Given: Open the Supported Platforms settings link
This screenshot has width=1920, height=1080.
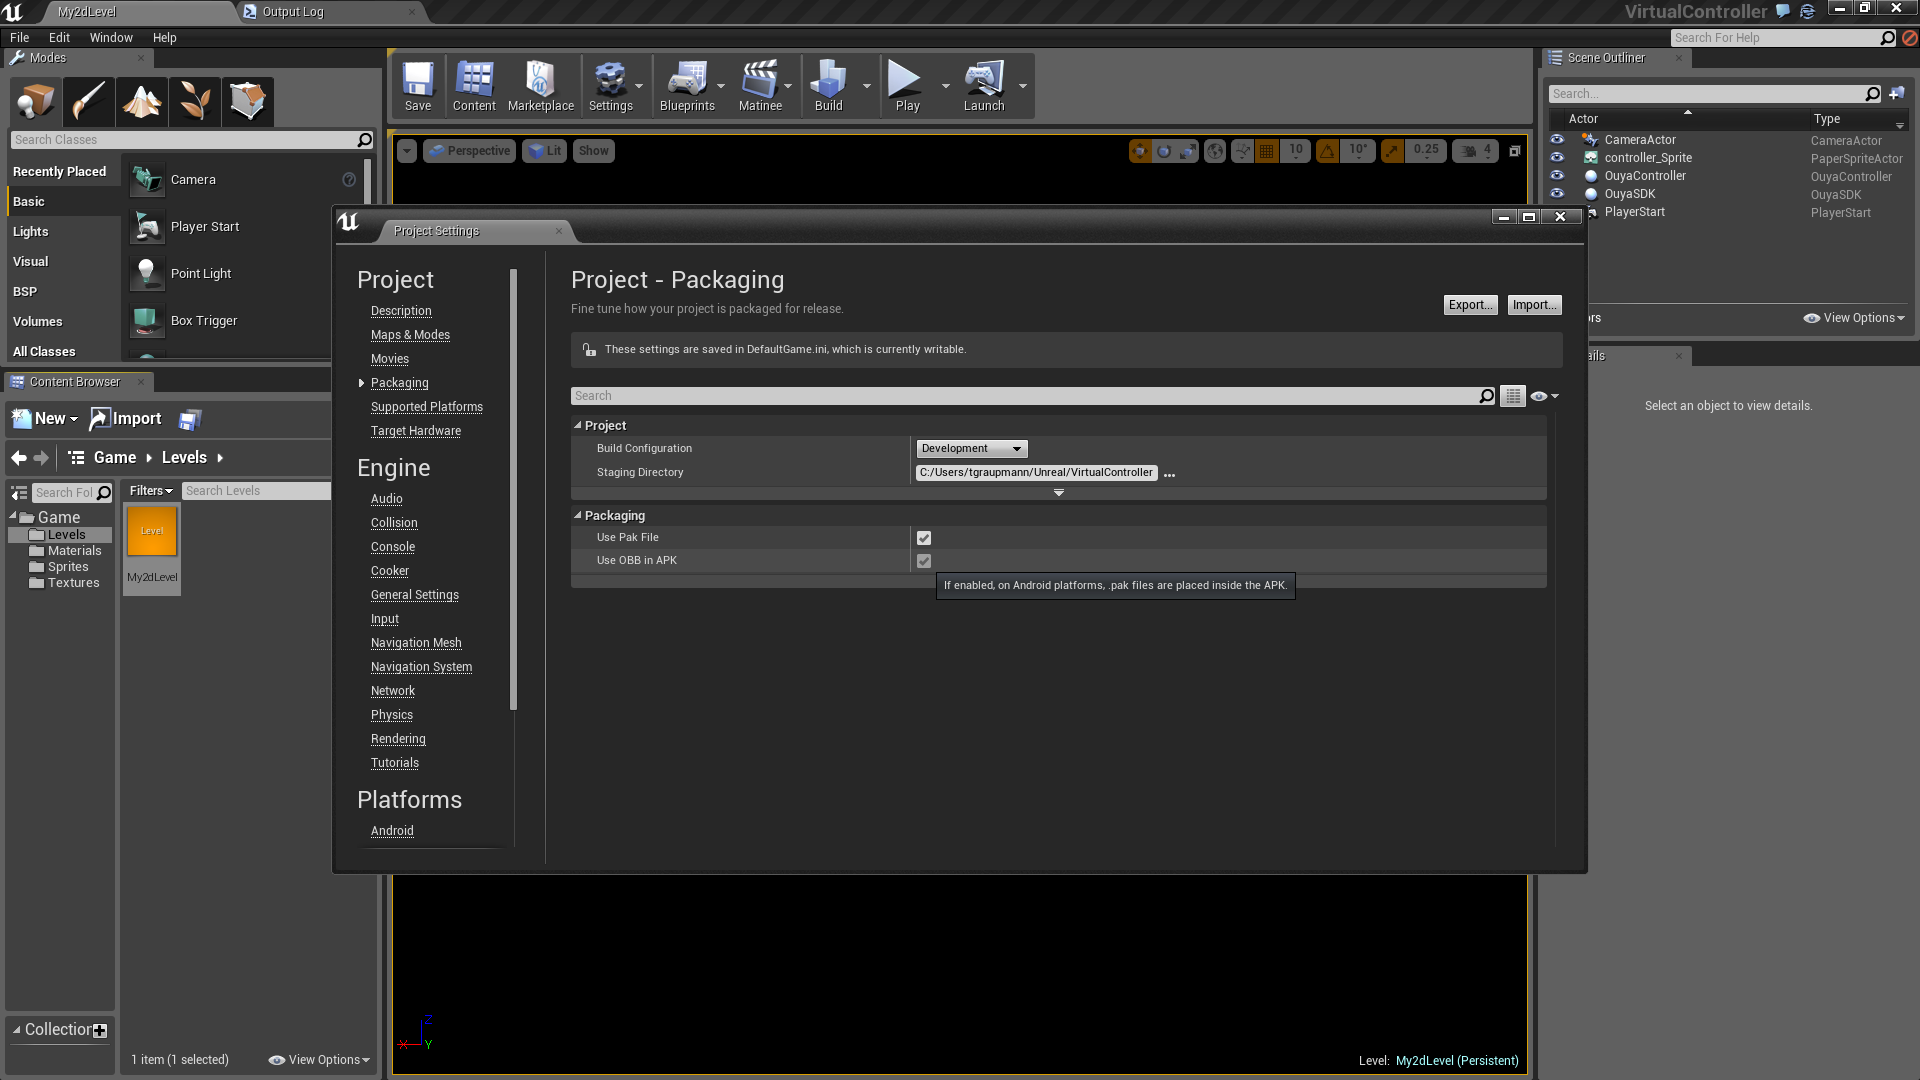Looking at the screenshot, I should [x=426, y=407].
